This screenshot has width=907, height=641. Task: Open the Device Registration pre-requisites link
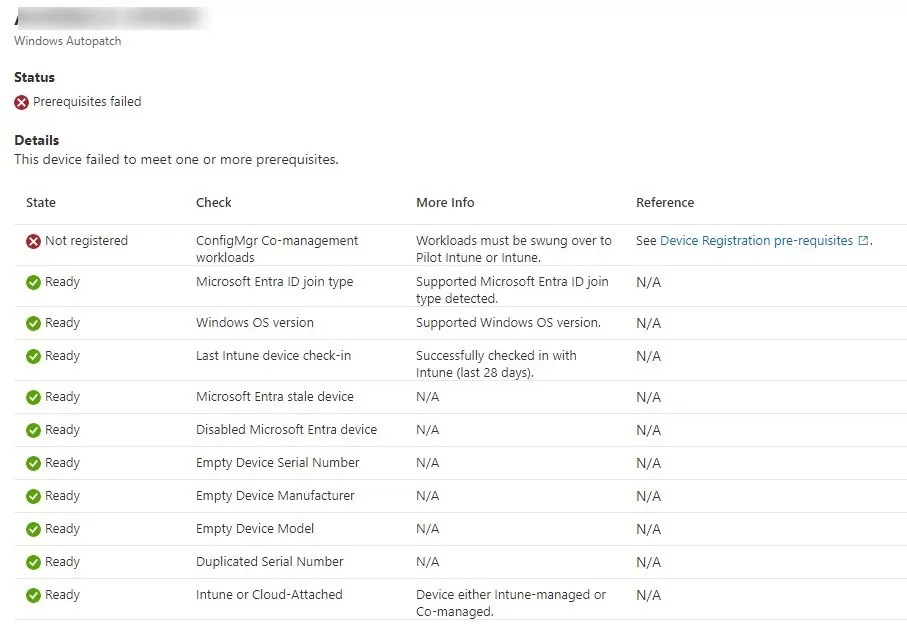pos(756,241)
